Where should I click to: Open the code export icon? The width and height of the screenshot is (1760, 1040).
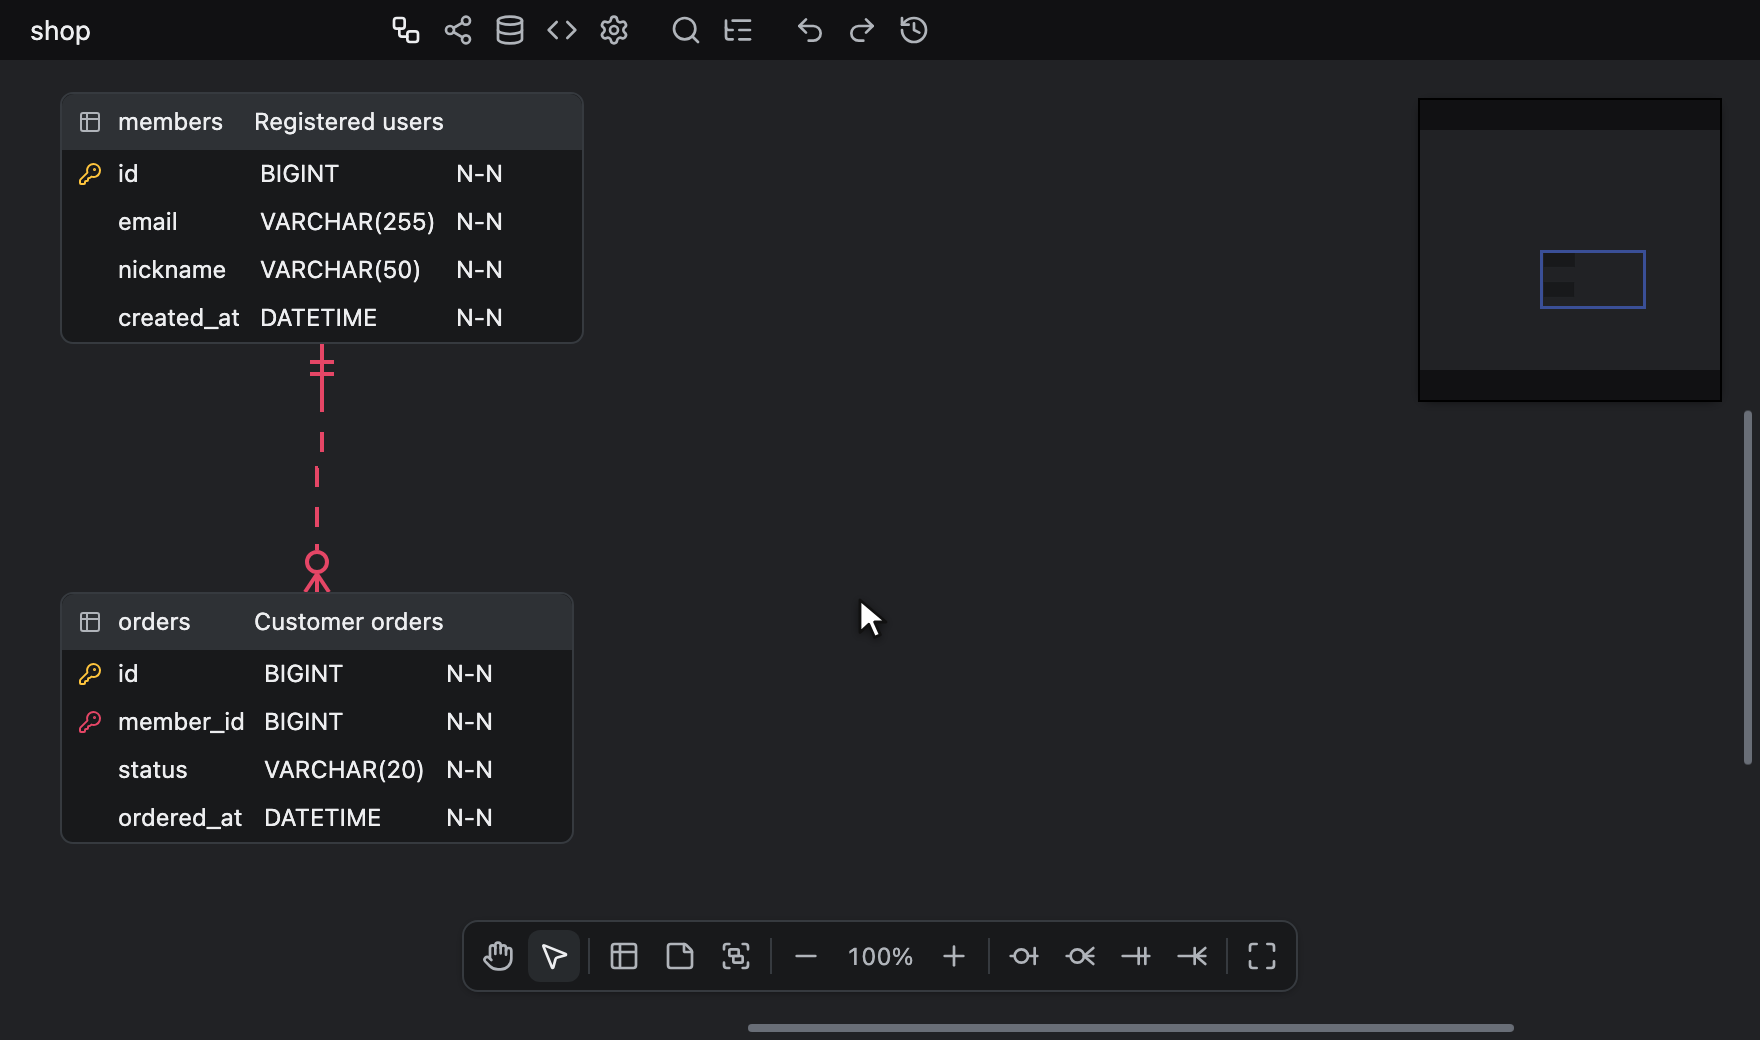click(x=562, y=30)
